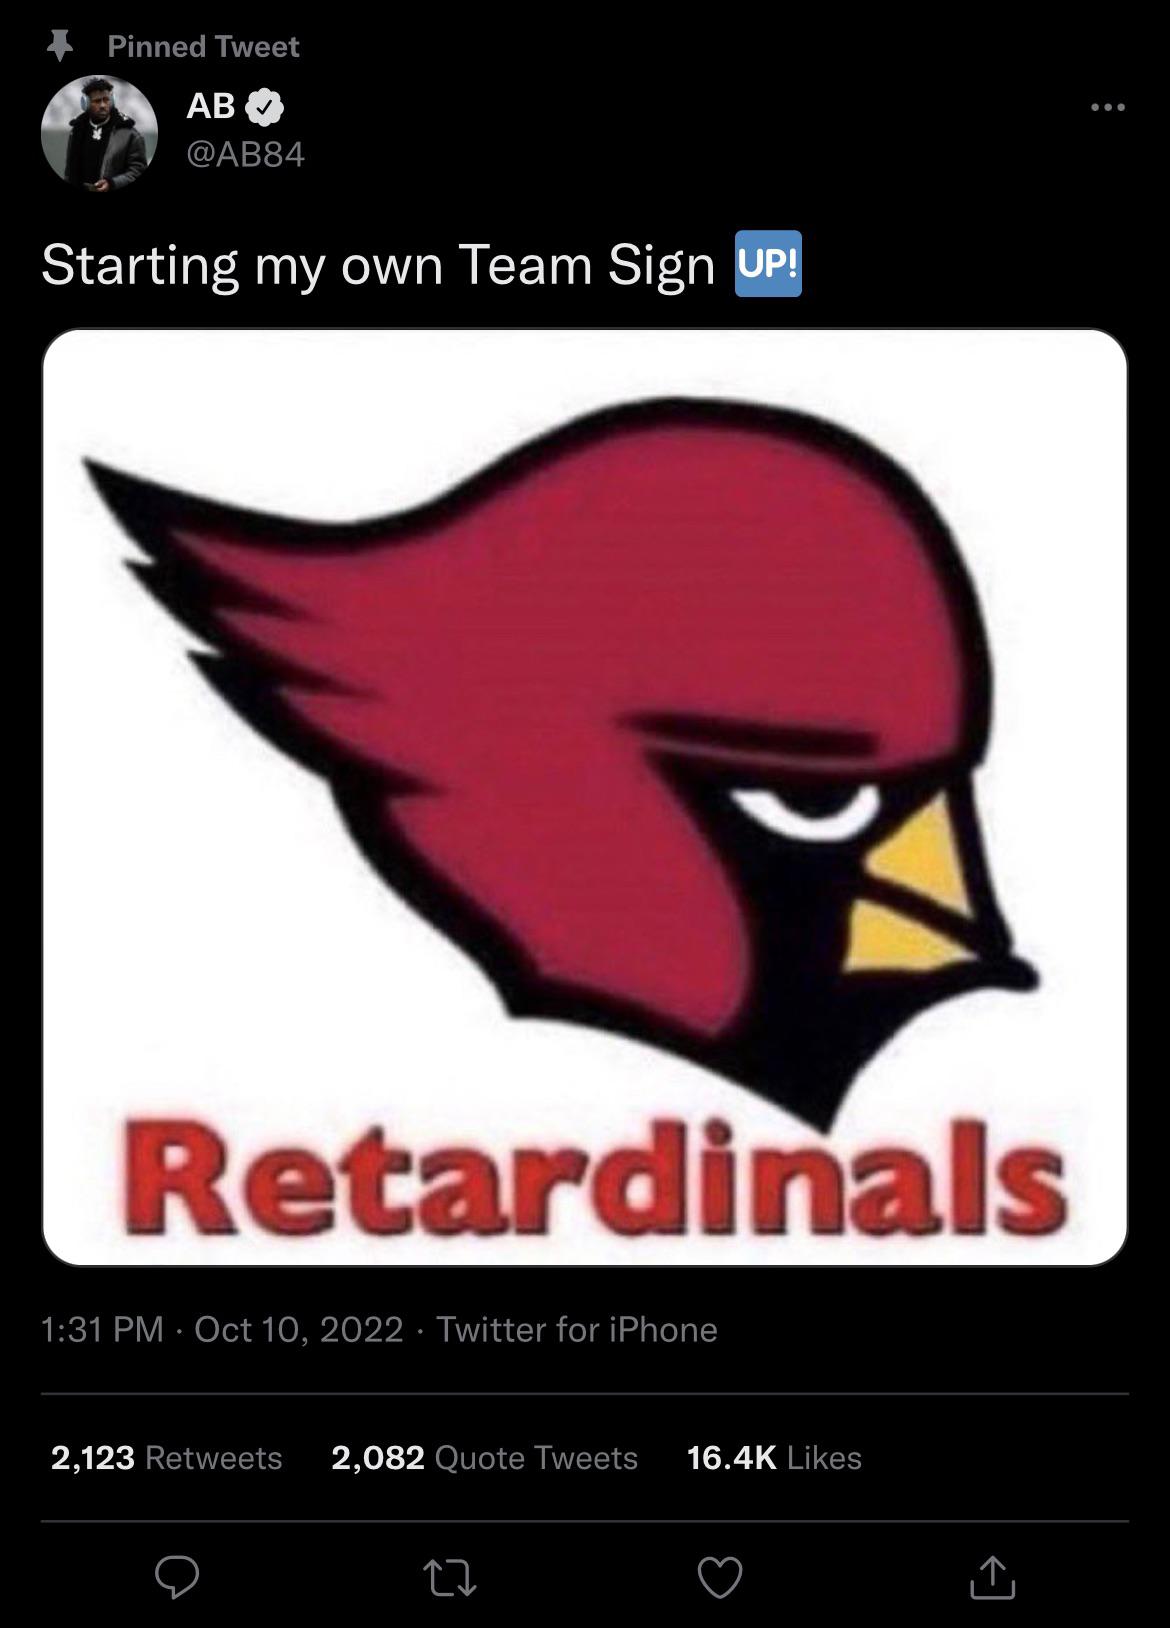Click the UP! emoji in tweet text

[x=768, y=264]
